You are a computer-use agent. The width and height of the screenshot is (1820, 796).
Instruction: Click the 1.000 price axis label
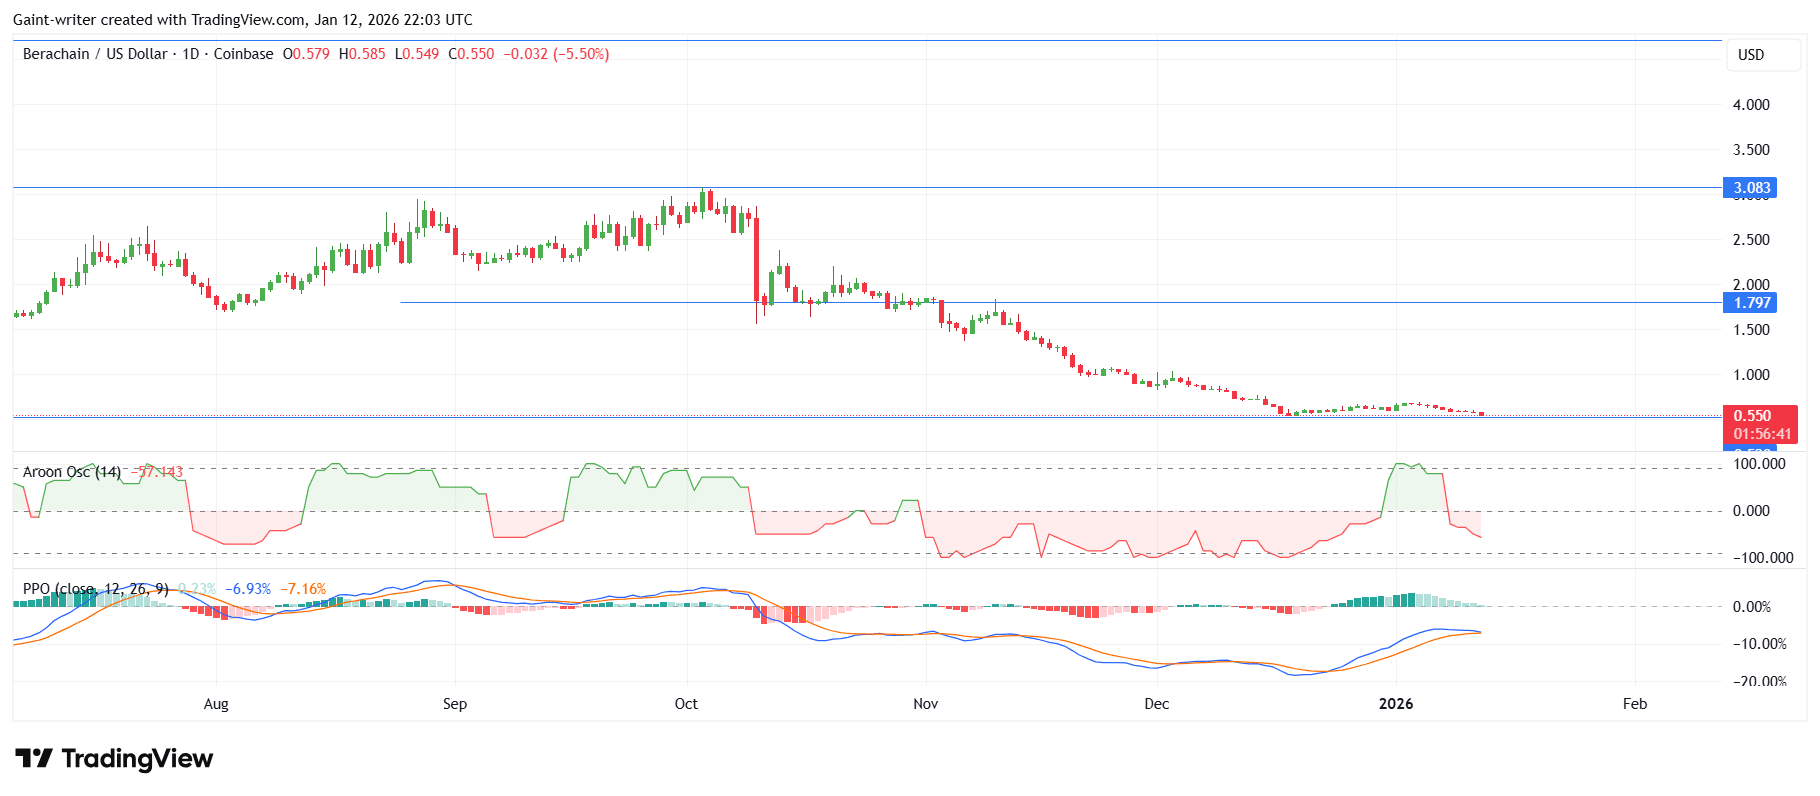(x=1751, y=375)
